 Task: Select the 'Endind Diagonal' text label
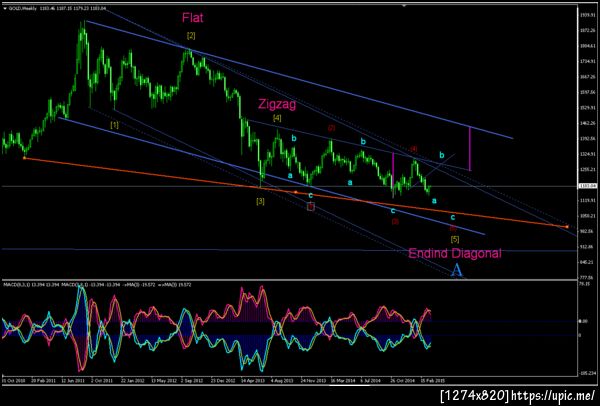[x=455, y=253]
